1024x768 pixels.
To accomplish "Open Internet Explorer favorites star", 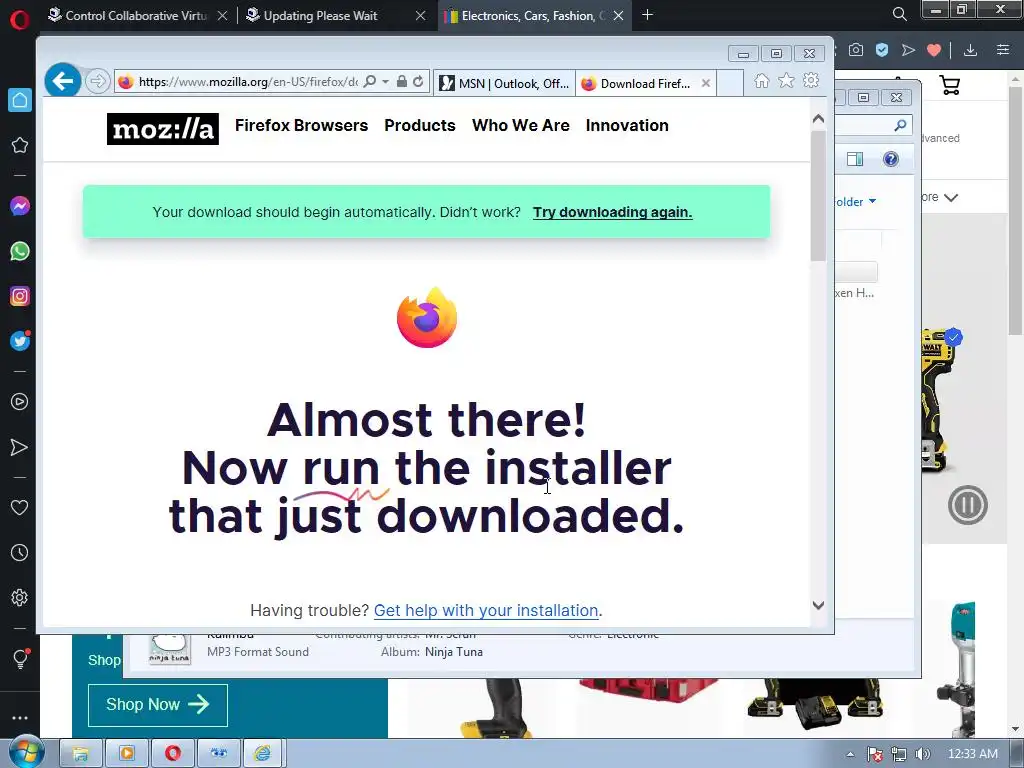I will click(x=786, y=80).
